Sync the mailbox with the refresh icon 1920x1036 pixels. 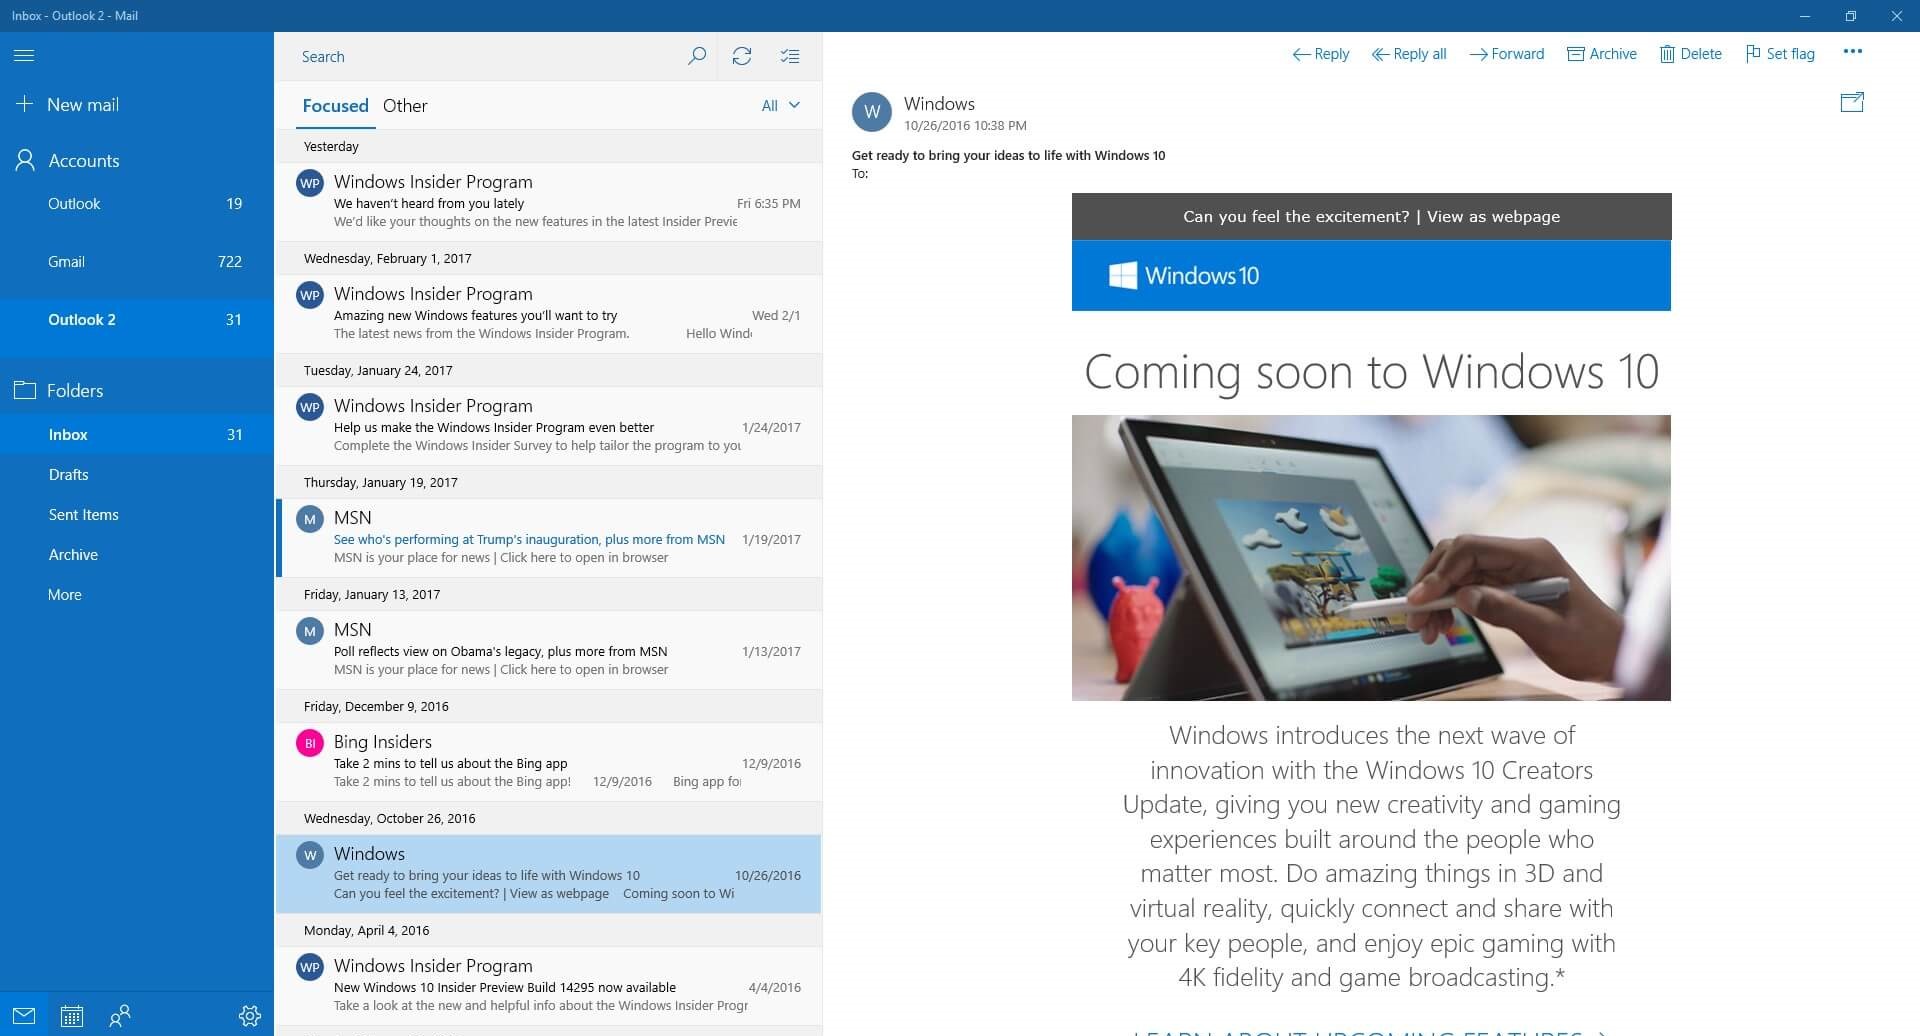(742, 56)
